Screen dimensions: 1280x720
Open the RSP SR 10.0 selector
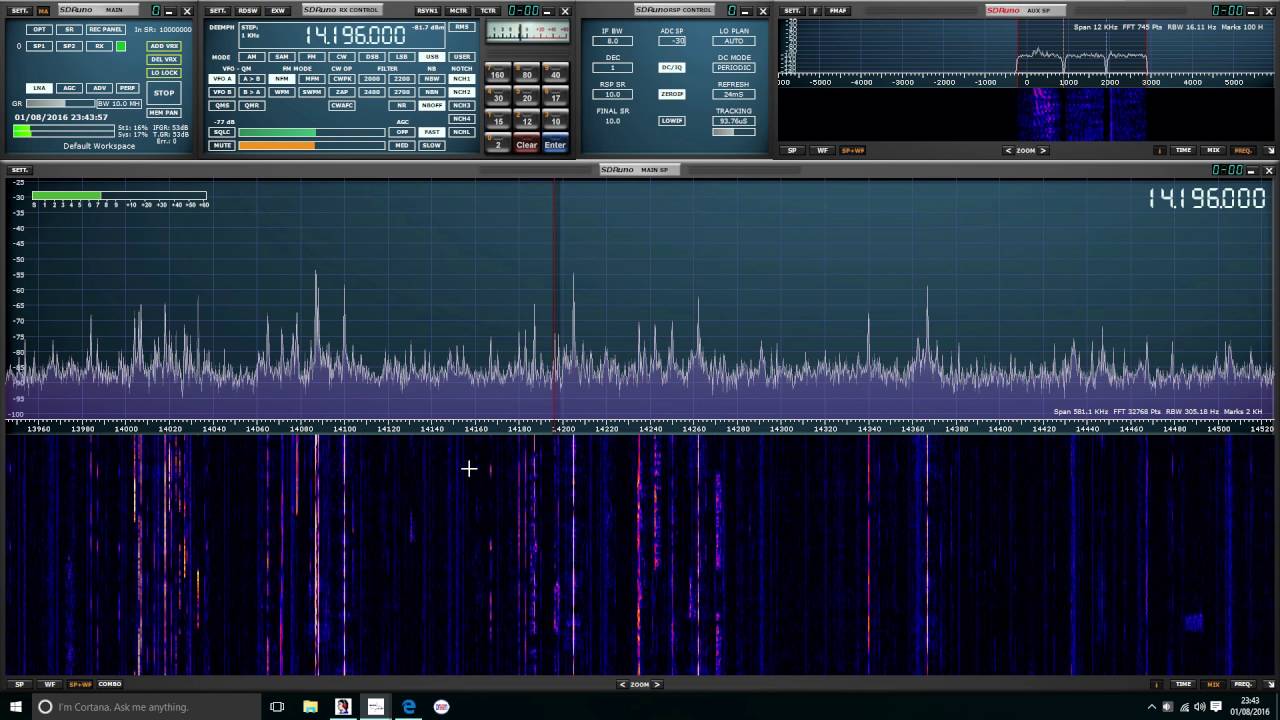(x=612, y=94)
